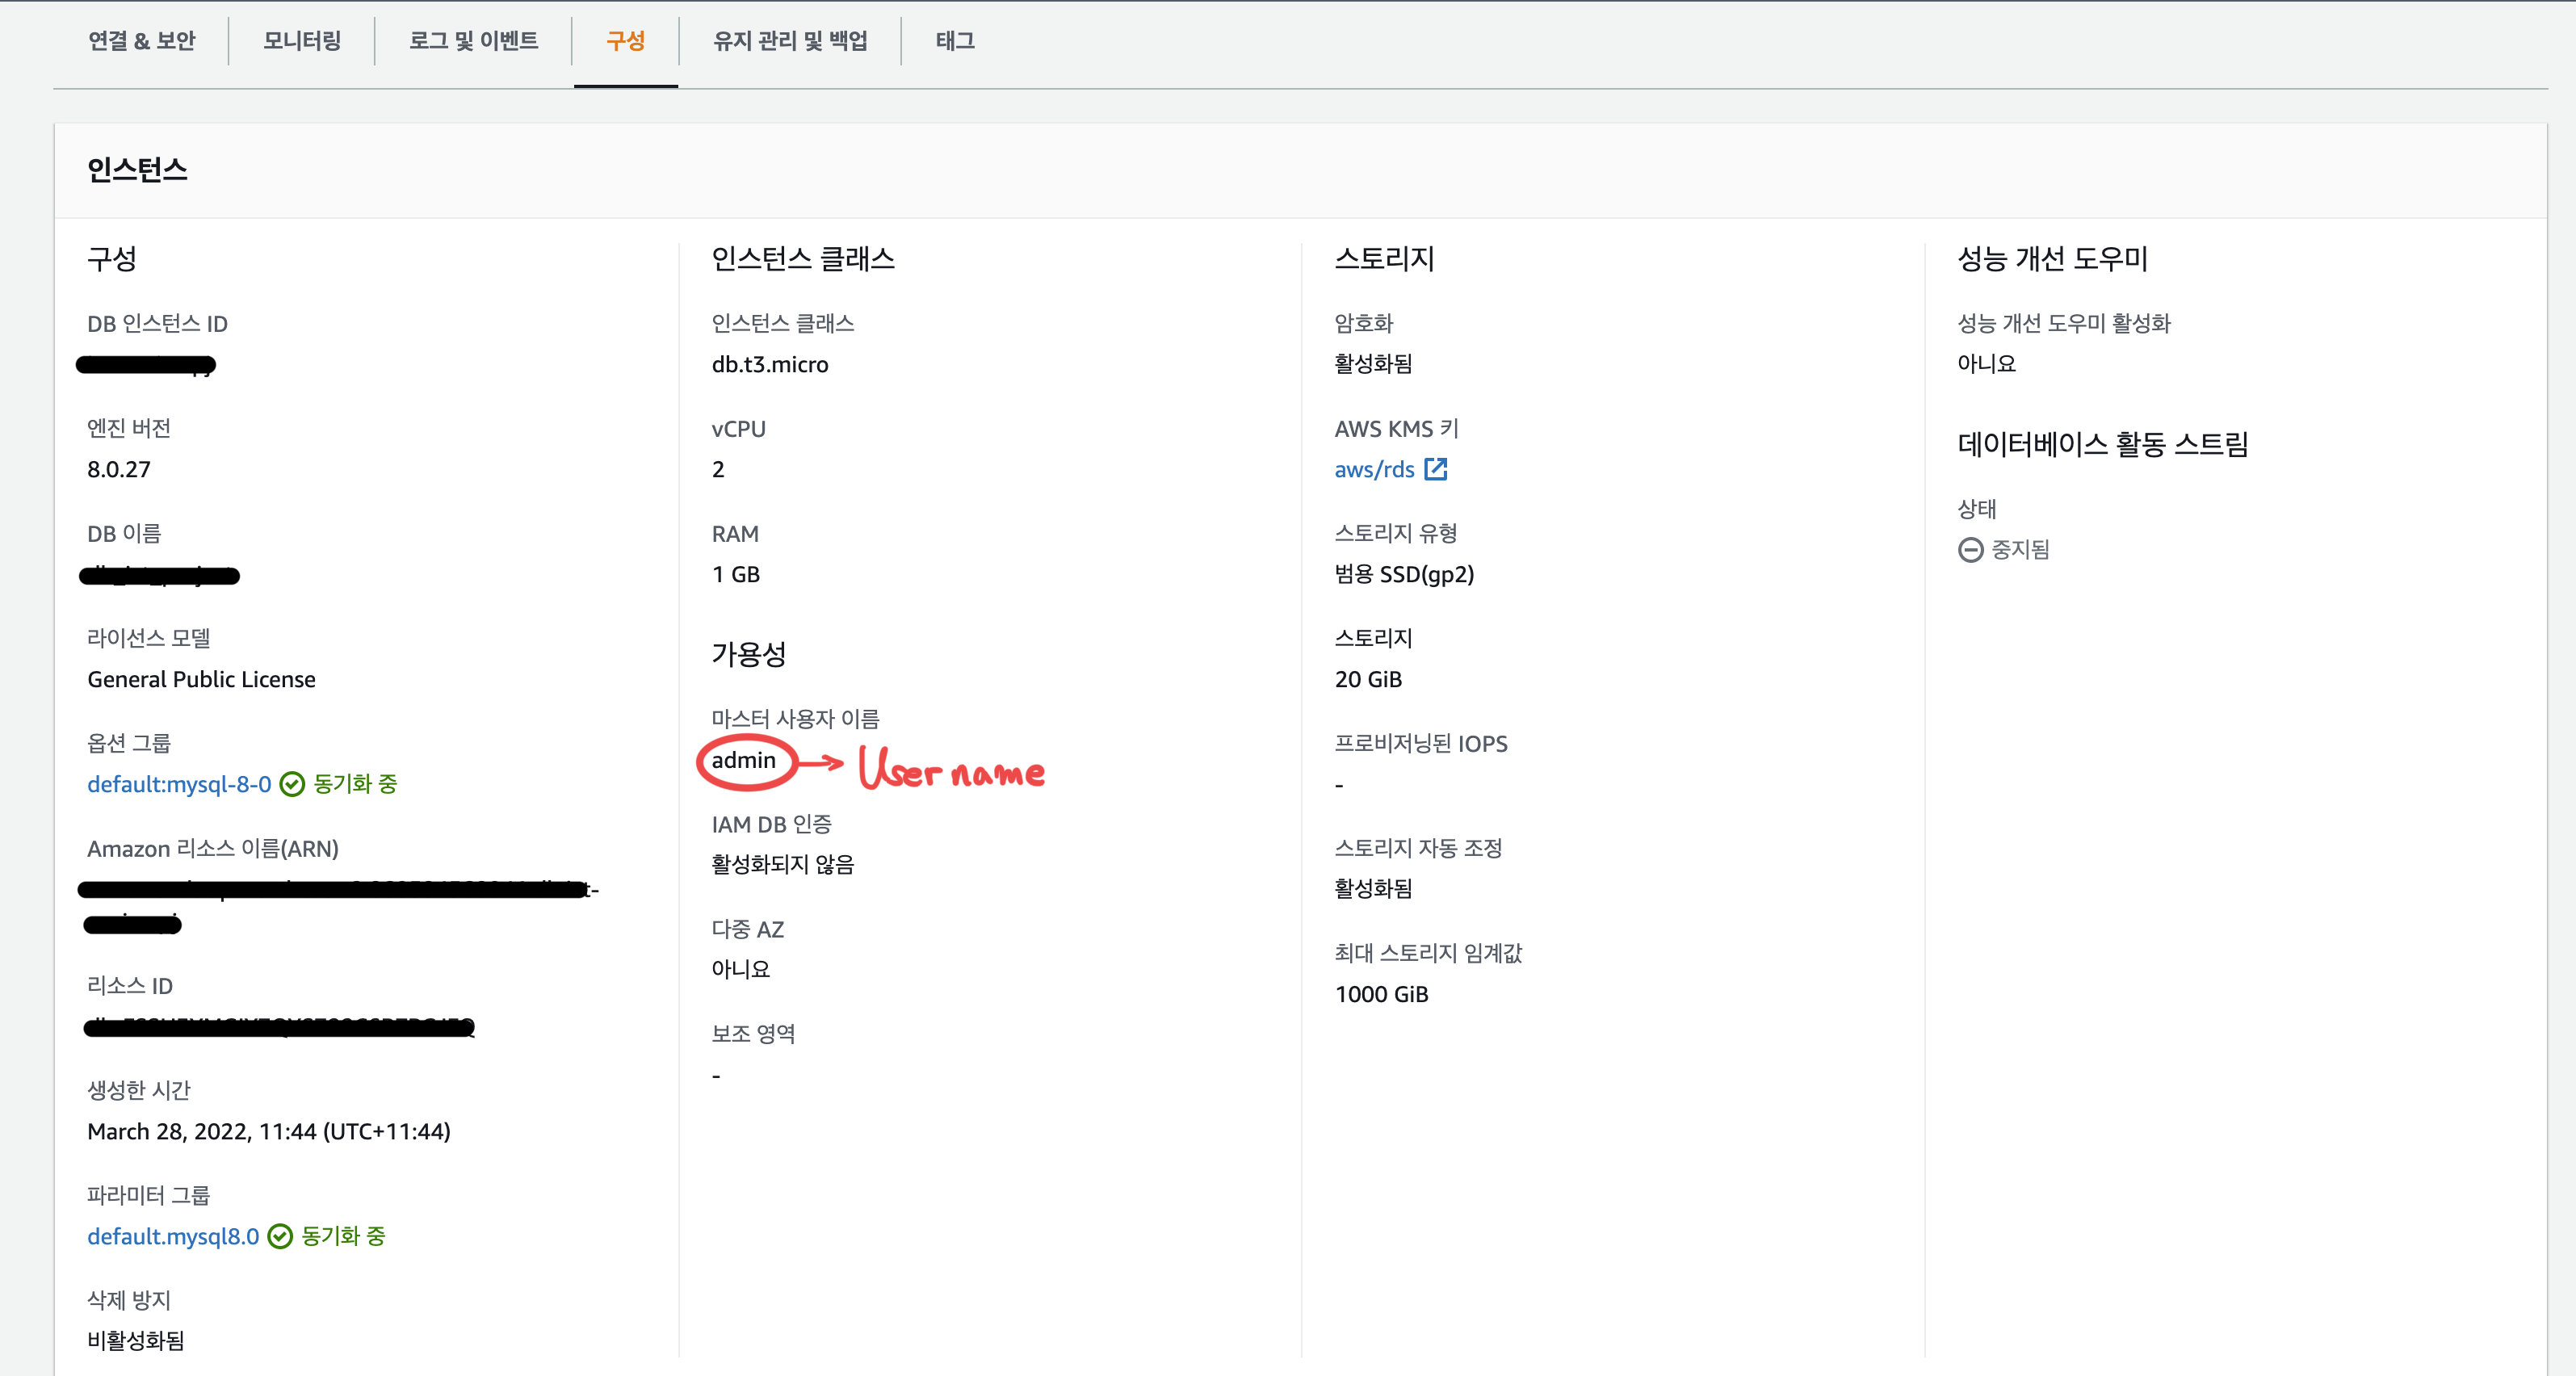Open the default.mysql8.0 parameter group link
2576x1376 pixels.
(x=173, y=1236)
